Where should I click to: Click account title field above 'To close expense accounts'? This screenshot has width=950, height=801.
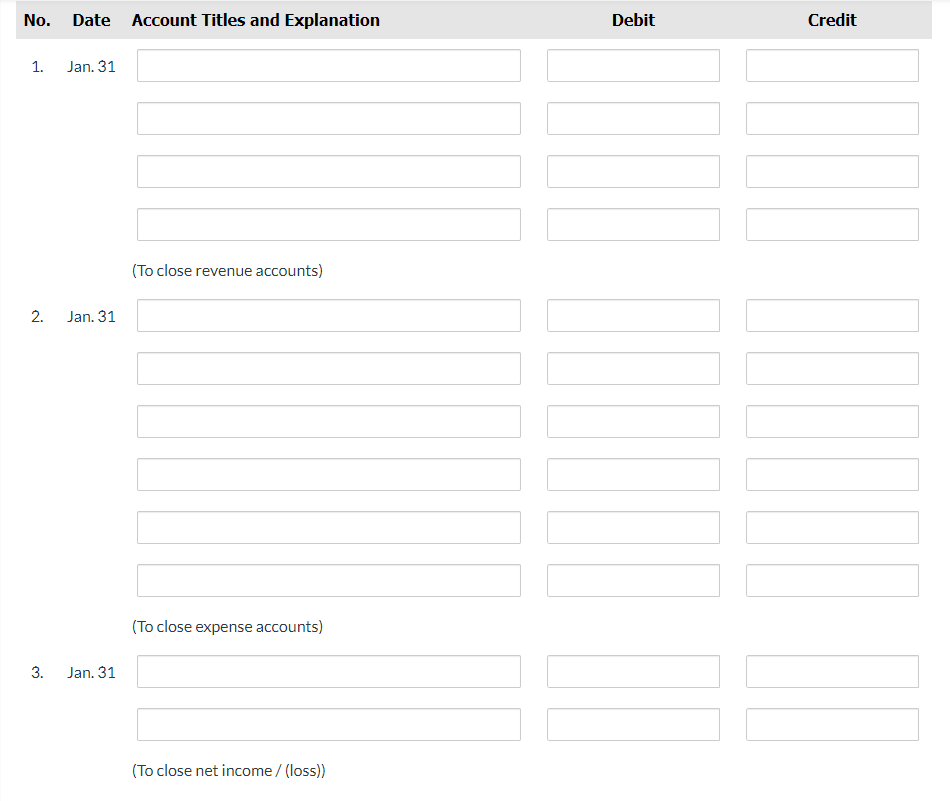tap(328, 580)
